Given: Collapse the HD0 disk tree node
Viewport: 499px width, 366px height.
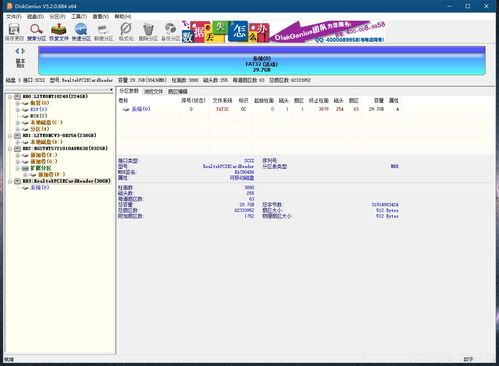Looking at the screenshot, I should (x=10, y=97).
